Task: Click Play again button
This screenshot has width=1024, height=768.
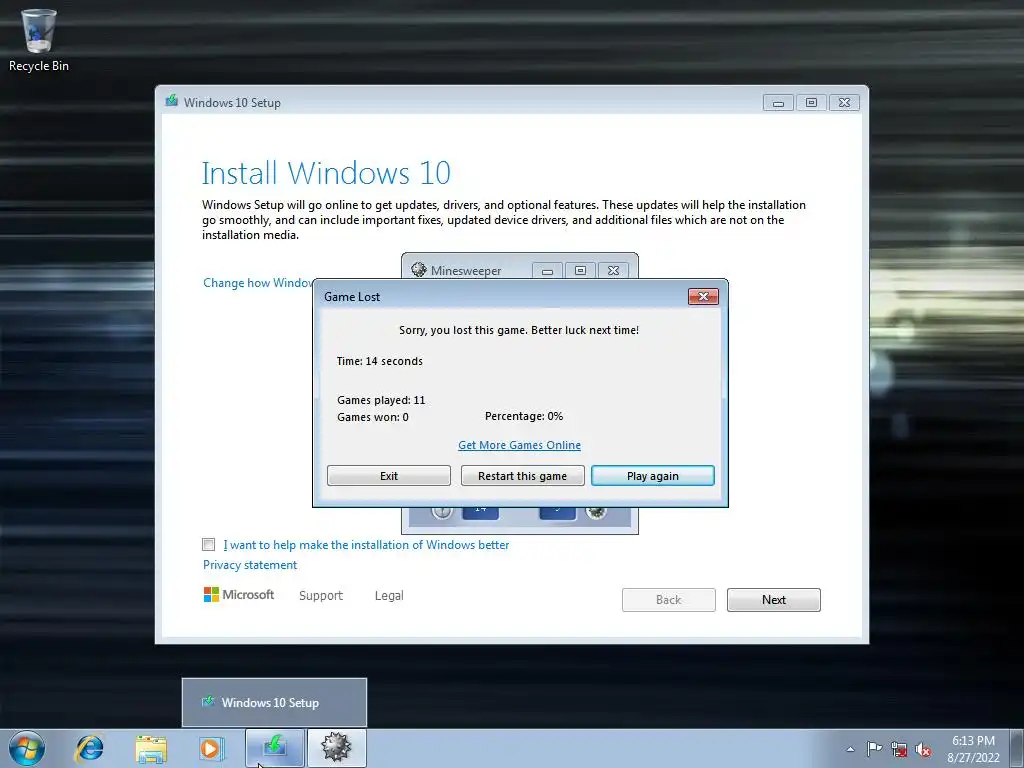Action: 652,475
